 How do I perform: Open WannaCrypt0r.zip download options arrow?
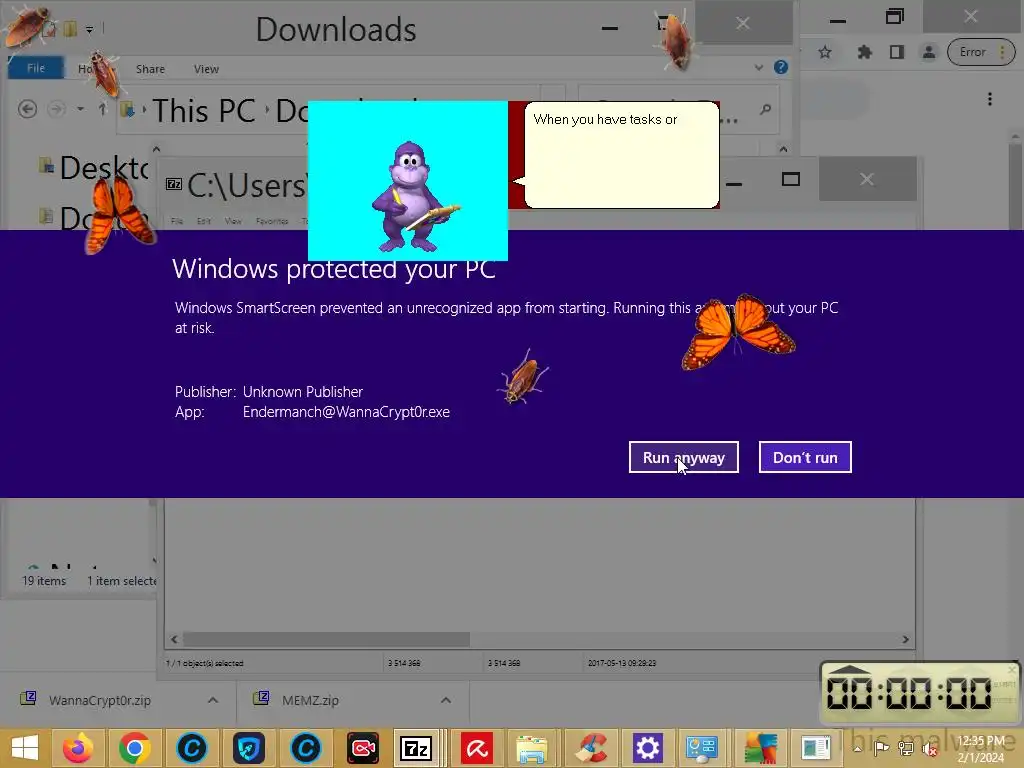tap(213, 700)
